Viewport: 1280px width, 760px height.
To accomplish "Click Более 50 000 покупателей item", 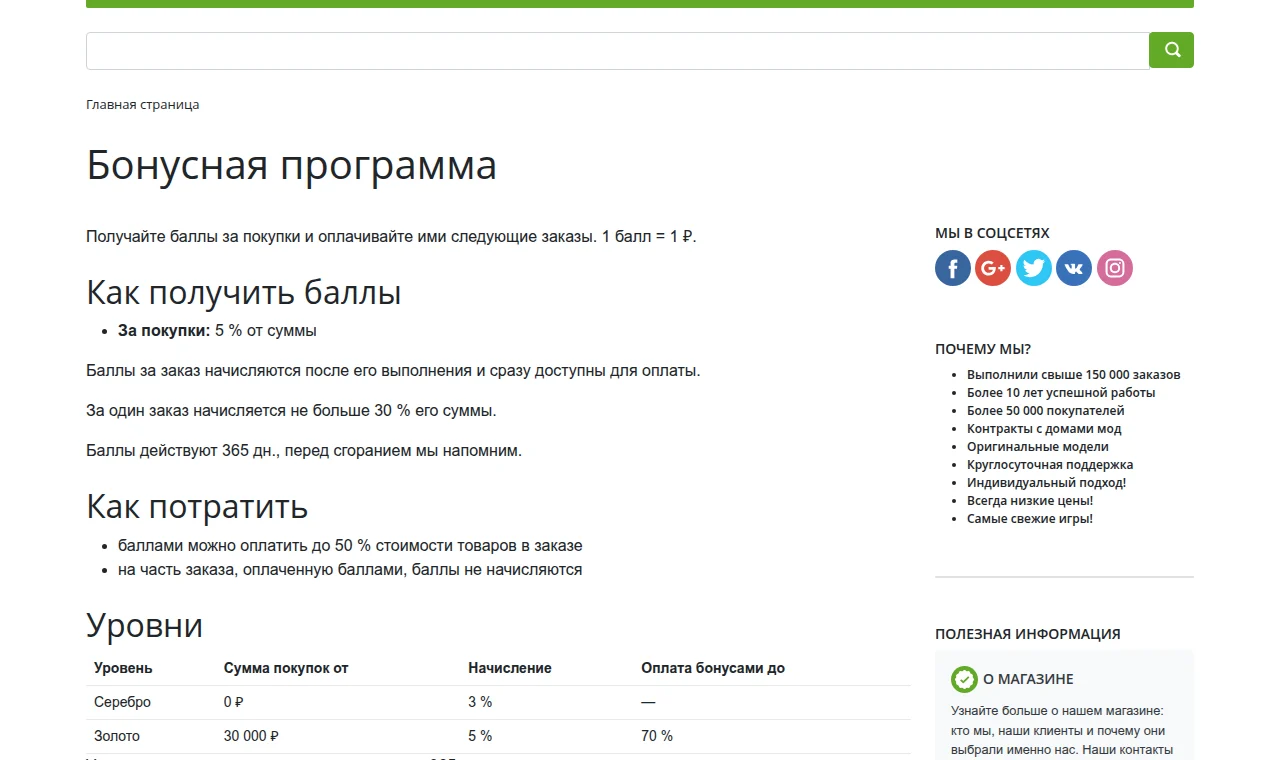I will point(1045,411).
